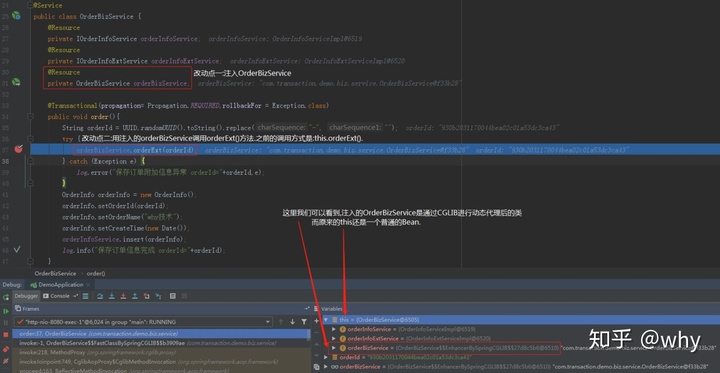Image resolution: width=720 pixels, height=373 pixels.
Task: Collapse the order() method fold marker
Action: [x=30, y=117]
